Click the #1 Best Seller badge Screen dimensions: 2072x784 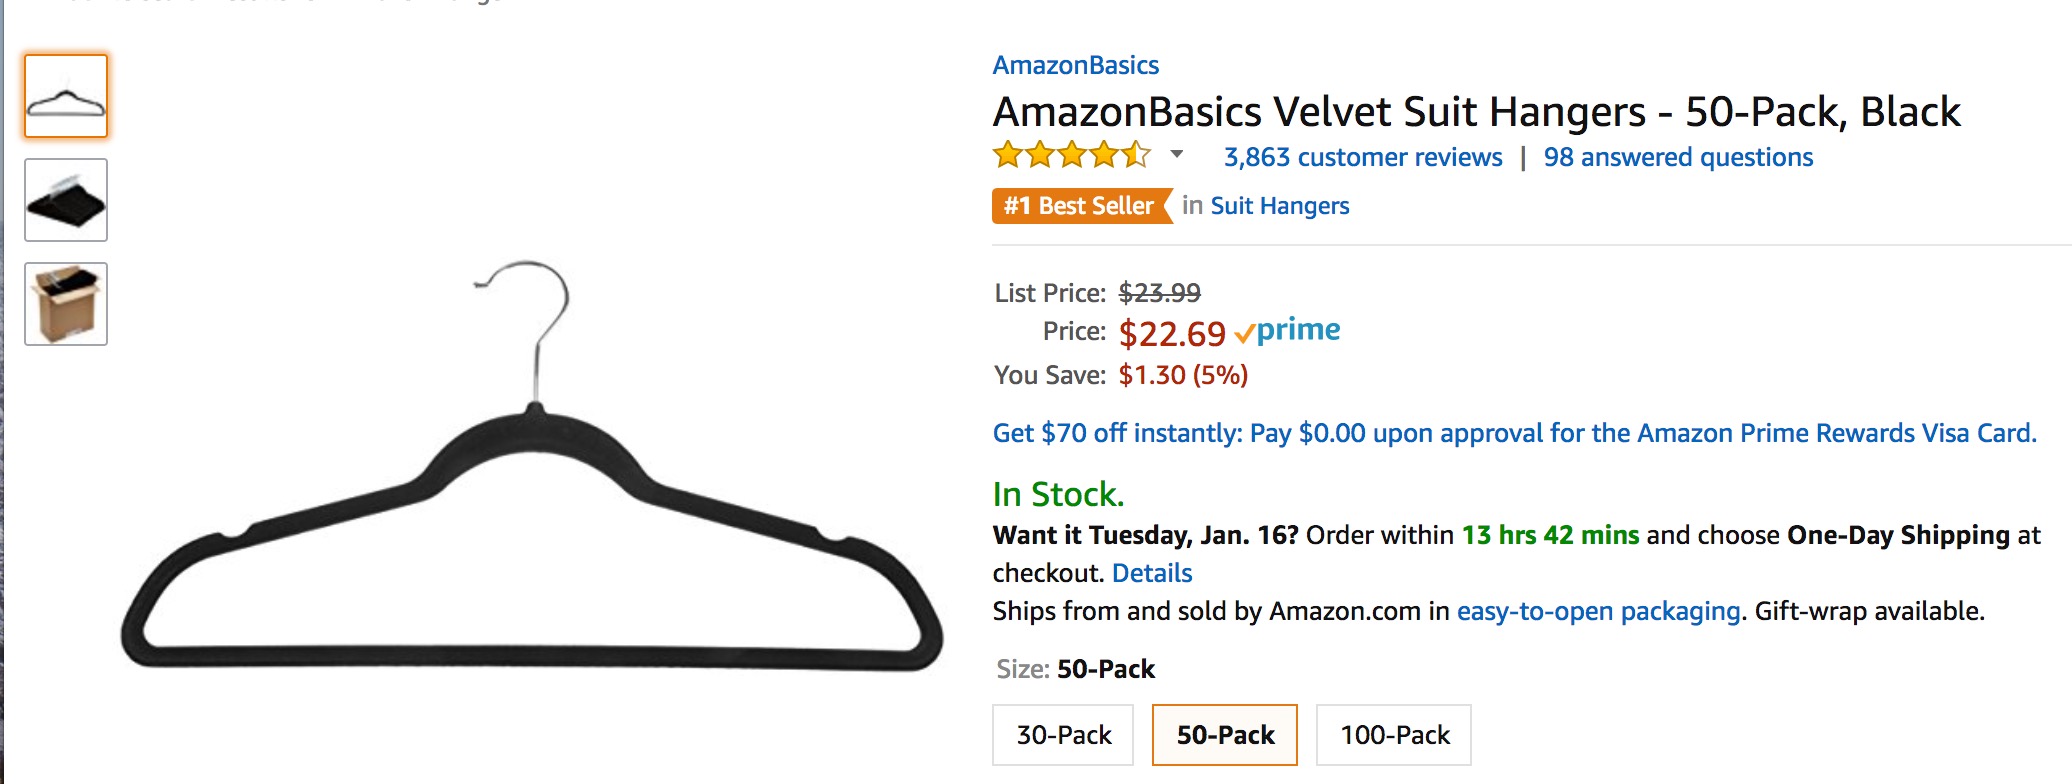[1080, 206]
